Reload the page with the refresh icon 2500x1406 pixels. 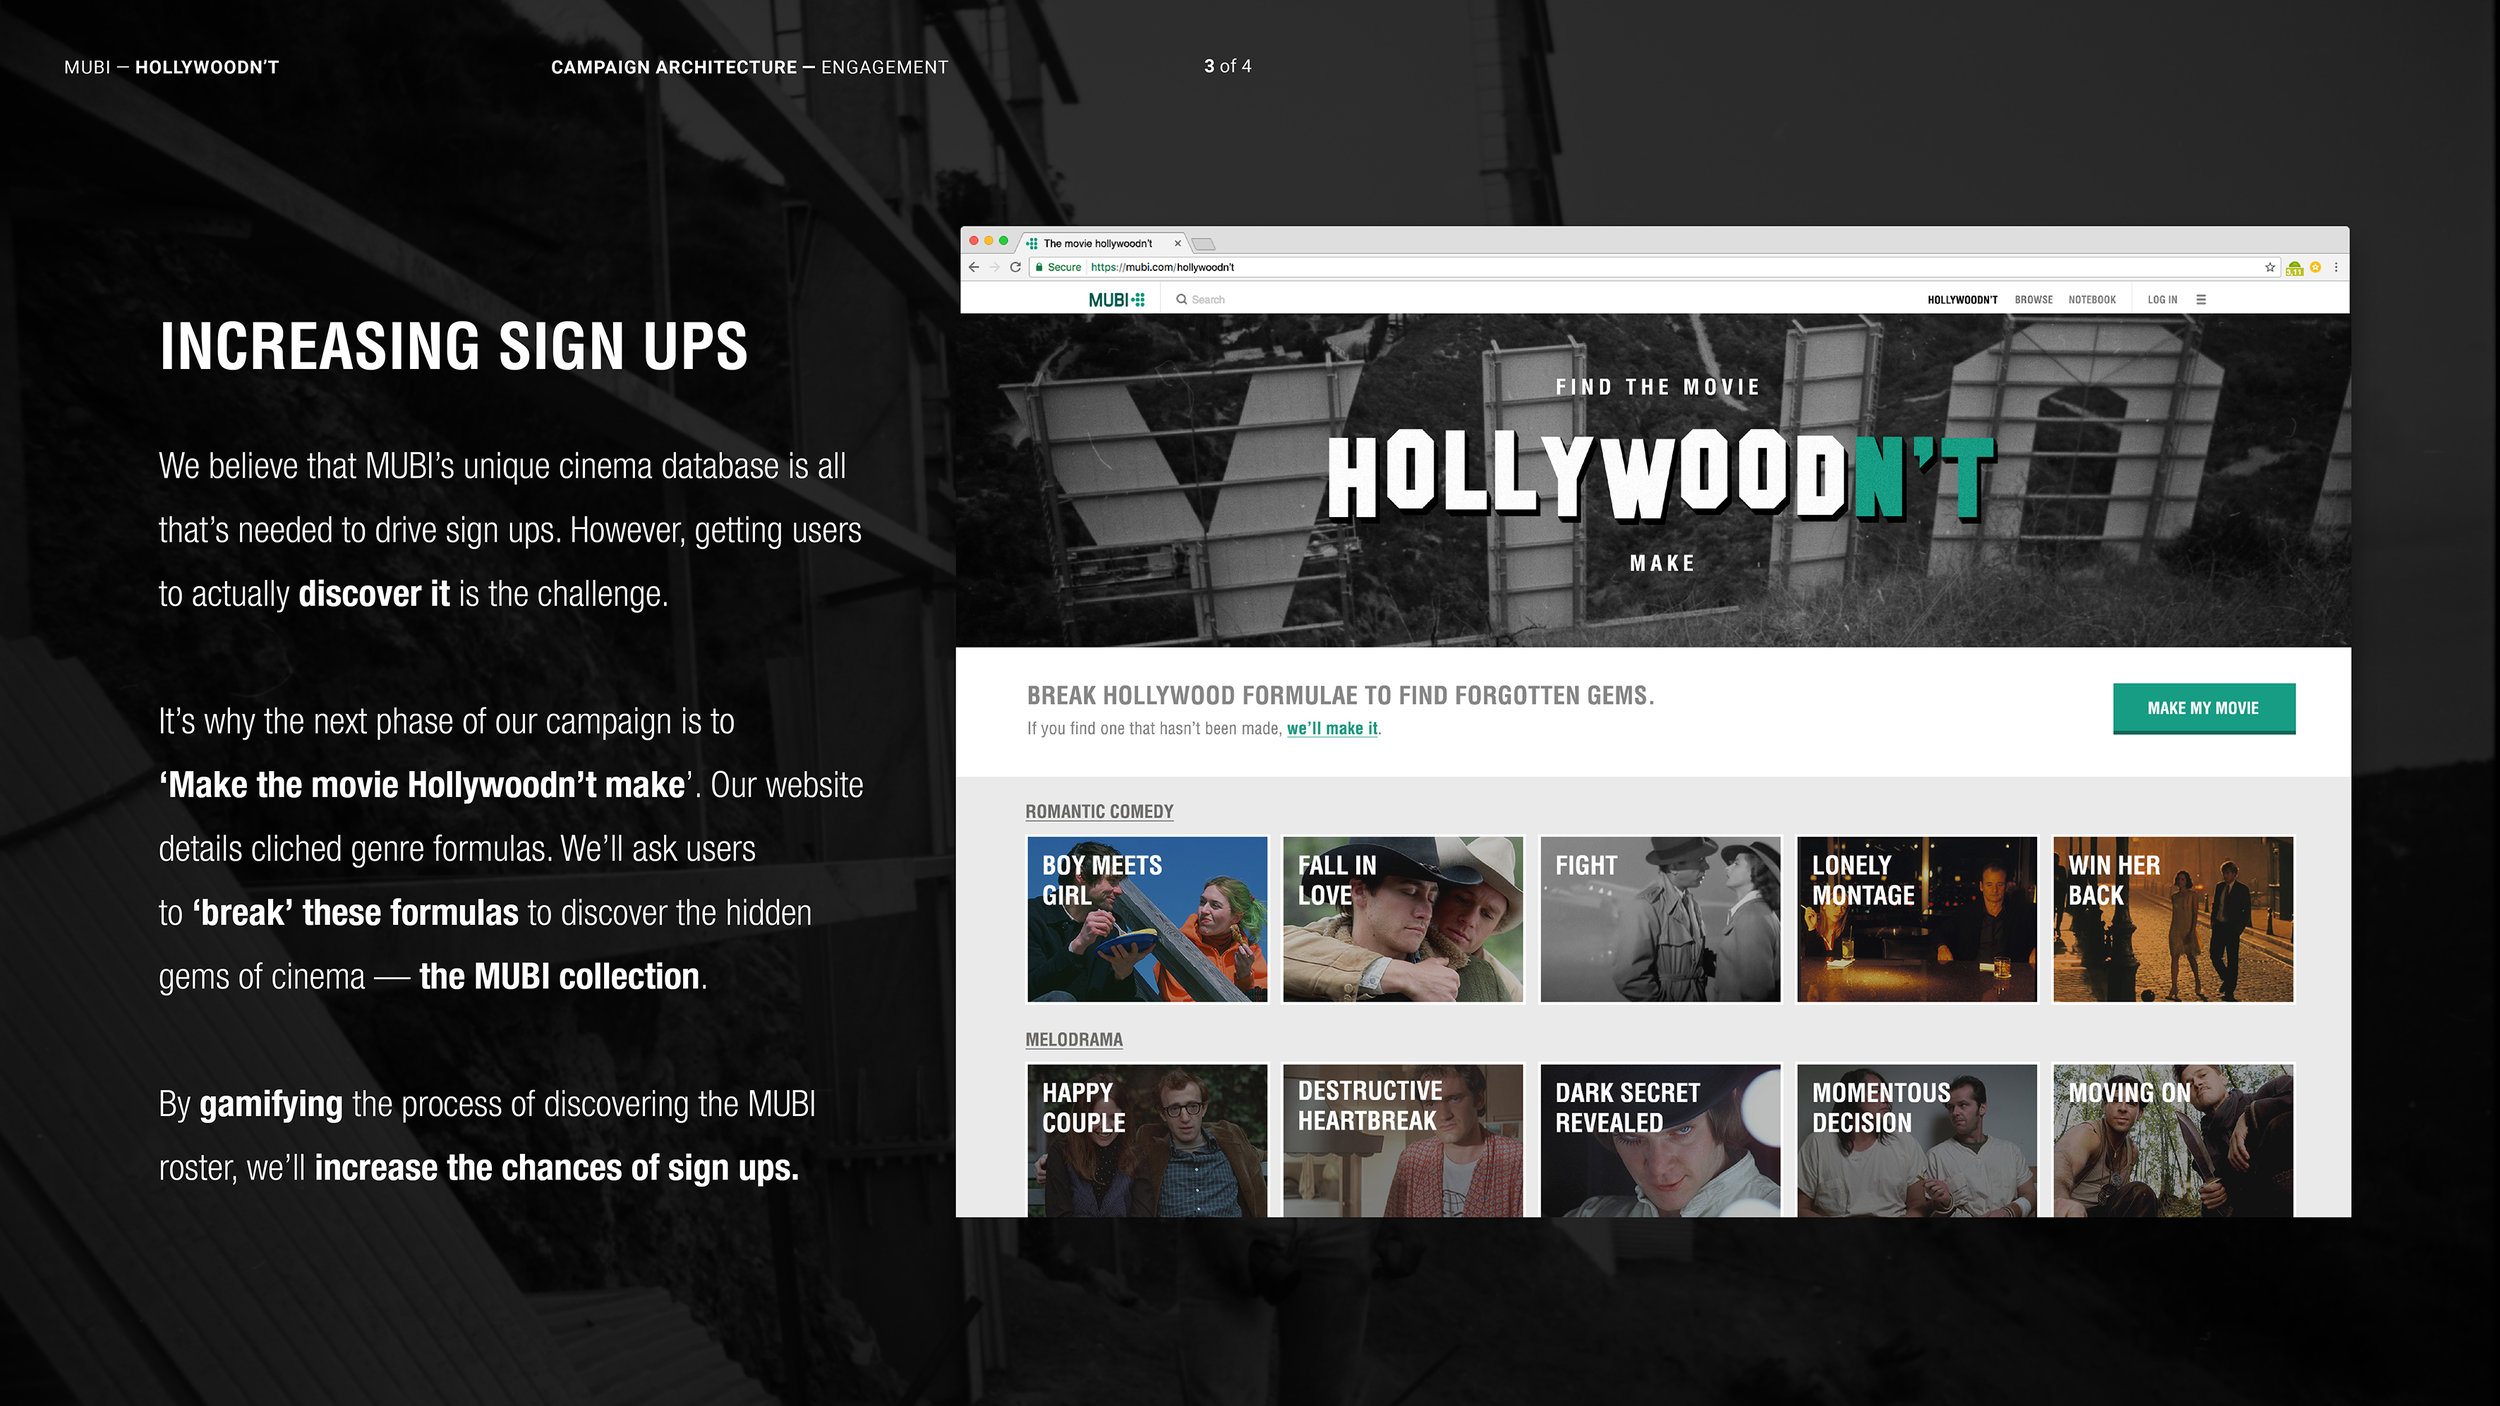[1015, 267]
